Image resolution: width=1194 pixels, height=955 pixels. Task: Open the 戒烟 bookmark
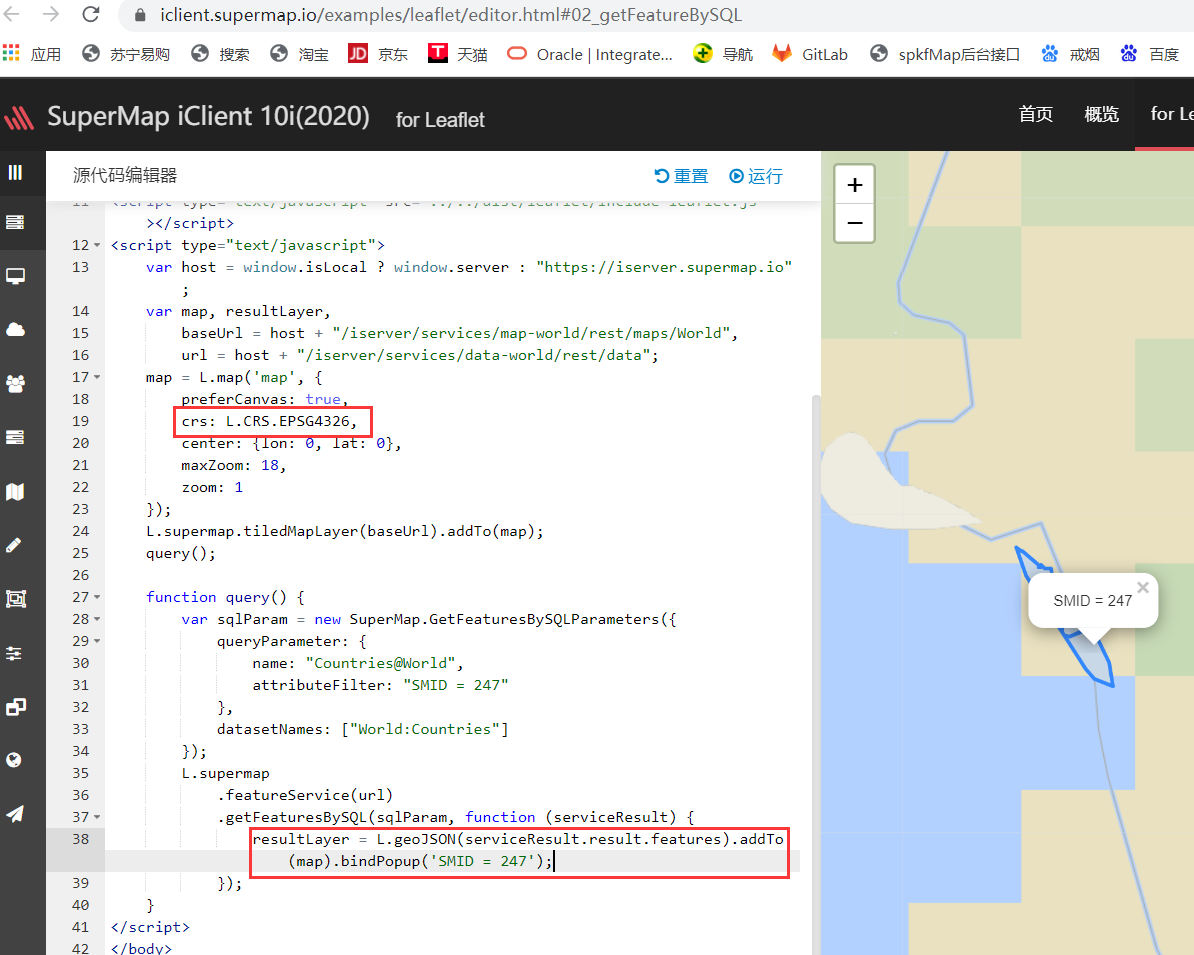pos(1071,54)
